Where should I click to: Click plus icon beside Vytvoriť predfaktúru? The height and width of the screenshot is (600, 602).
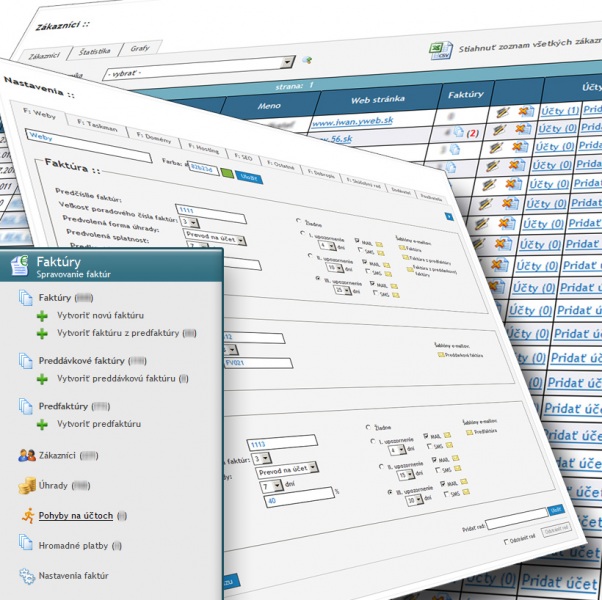[42, 425]
